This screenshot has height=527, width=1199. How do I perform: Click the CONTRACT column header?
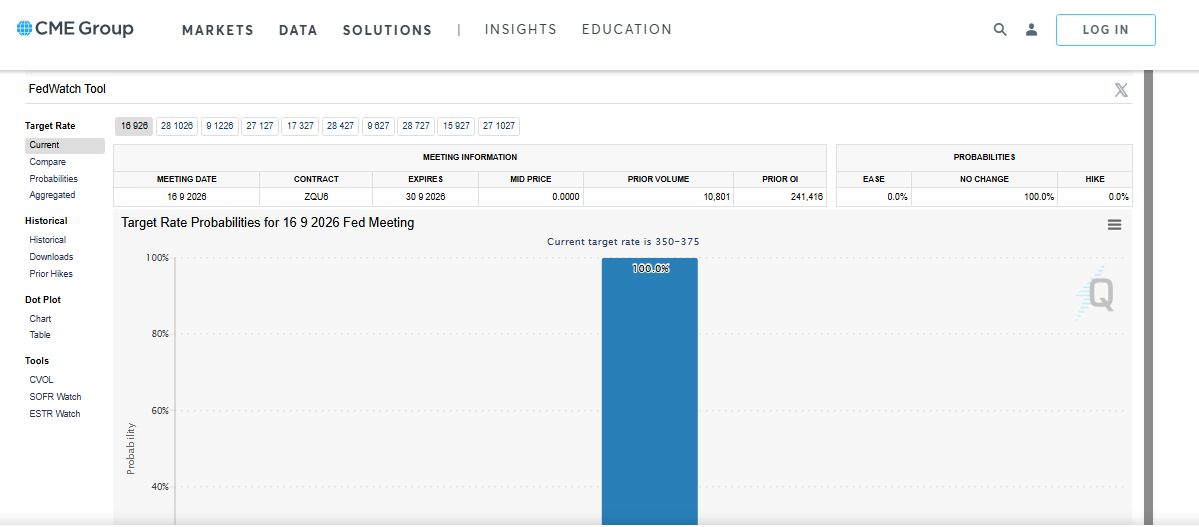(316, 179)
